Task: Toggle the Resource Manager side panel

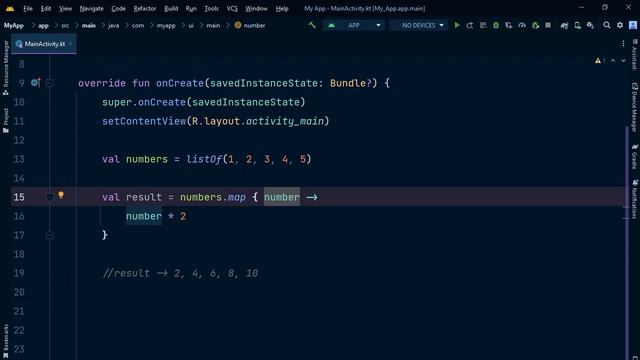Action: tap(6, 67)
